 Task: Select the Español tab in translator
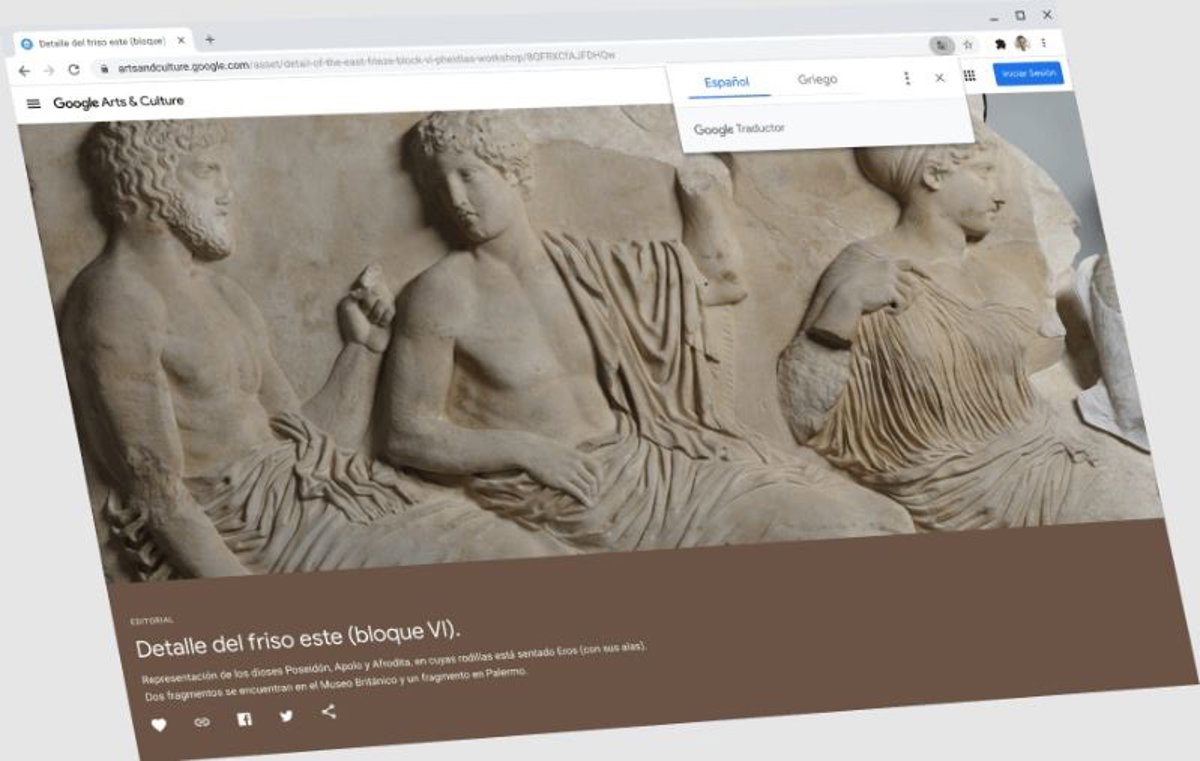pyautogui.click(x=727, y=83)
